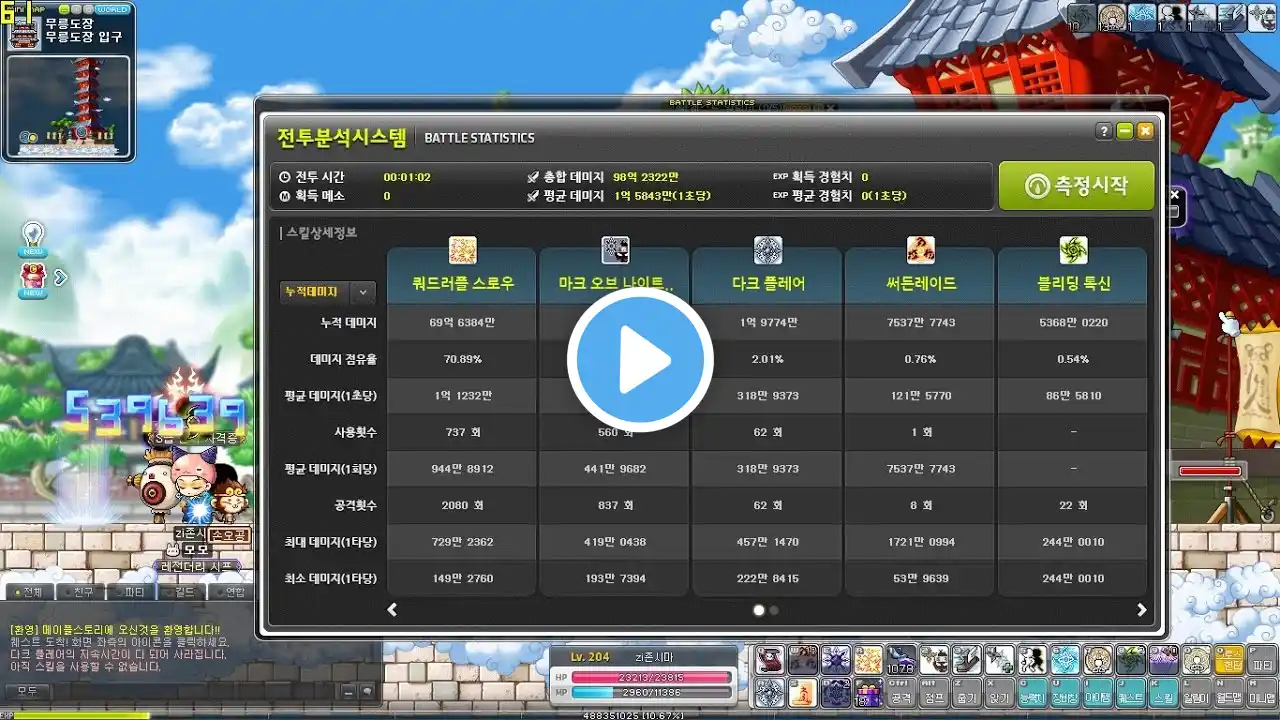Image resolution: width=1280 pixels, height=720 pixels.
Task: Use the 1078 throwing star item slot
Action: [x=902, y=659]
